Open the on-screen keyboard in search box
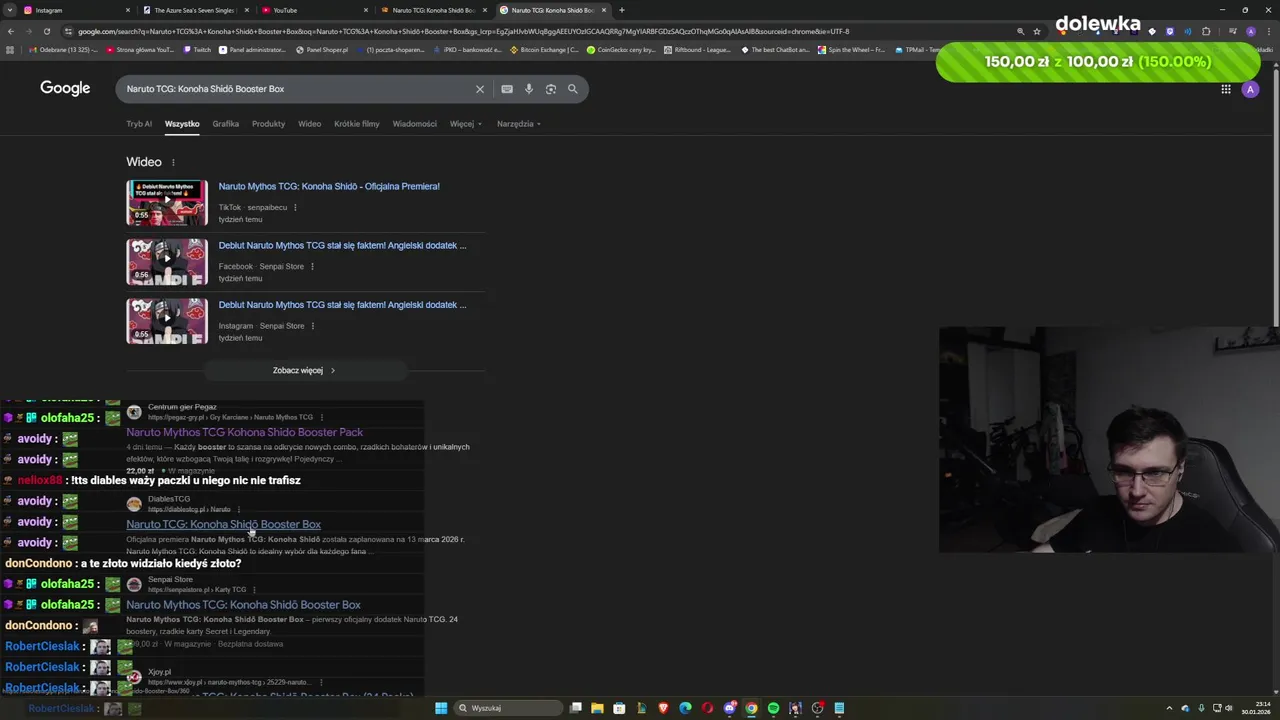The height and width of the screenshot is (720, 1280). [507, 89]
